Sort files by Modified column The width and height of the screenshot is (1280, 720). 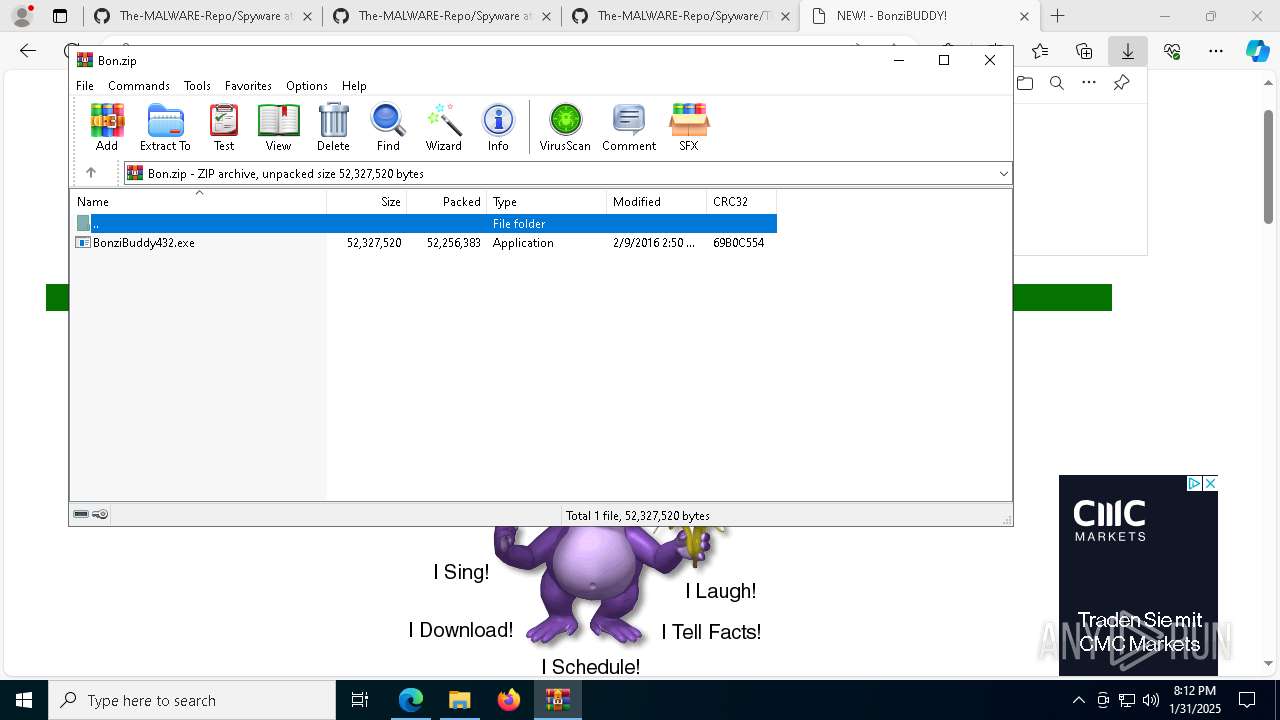pos(657,201)
